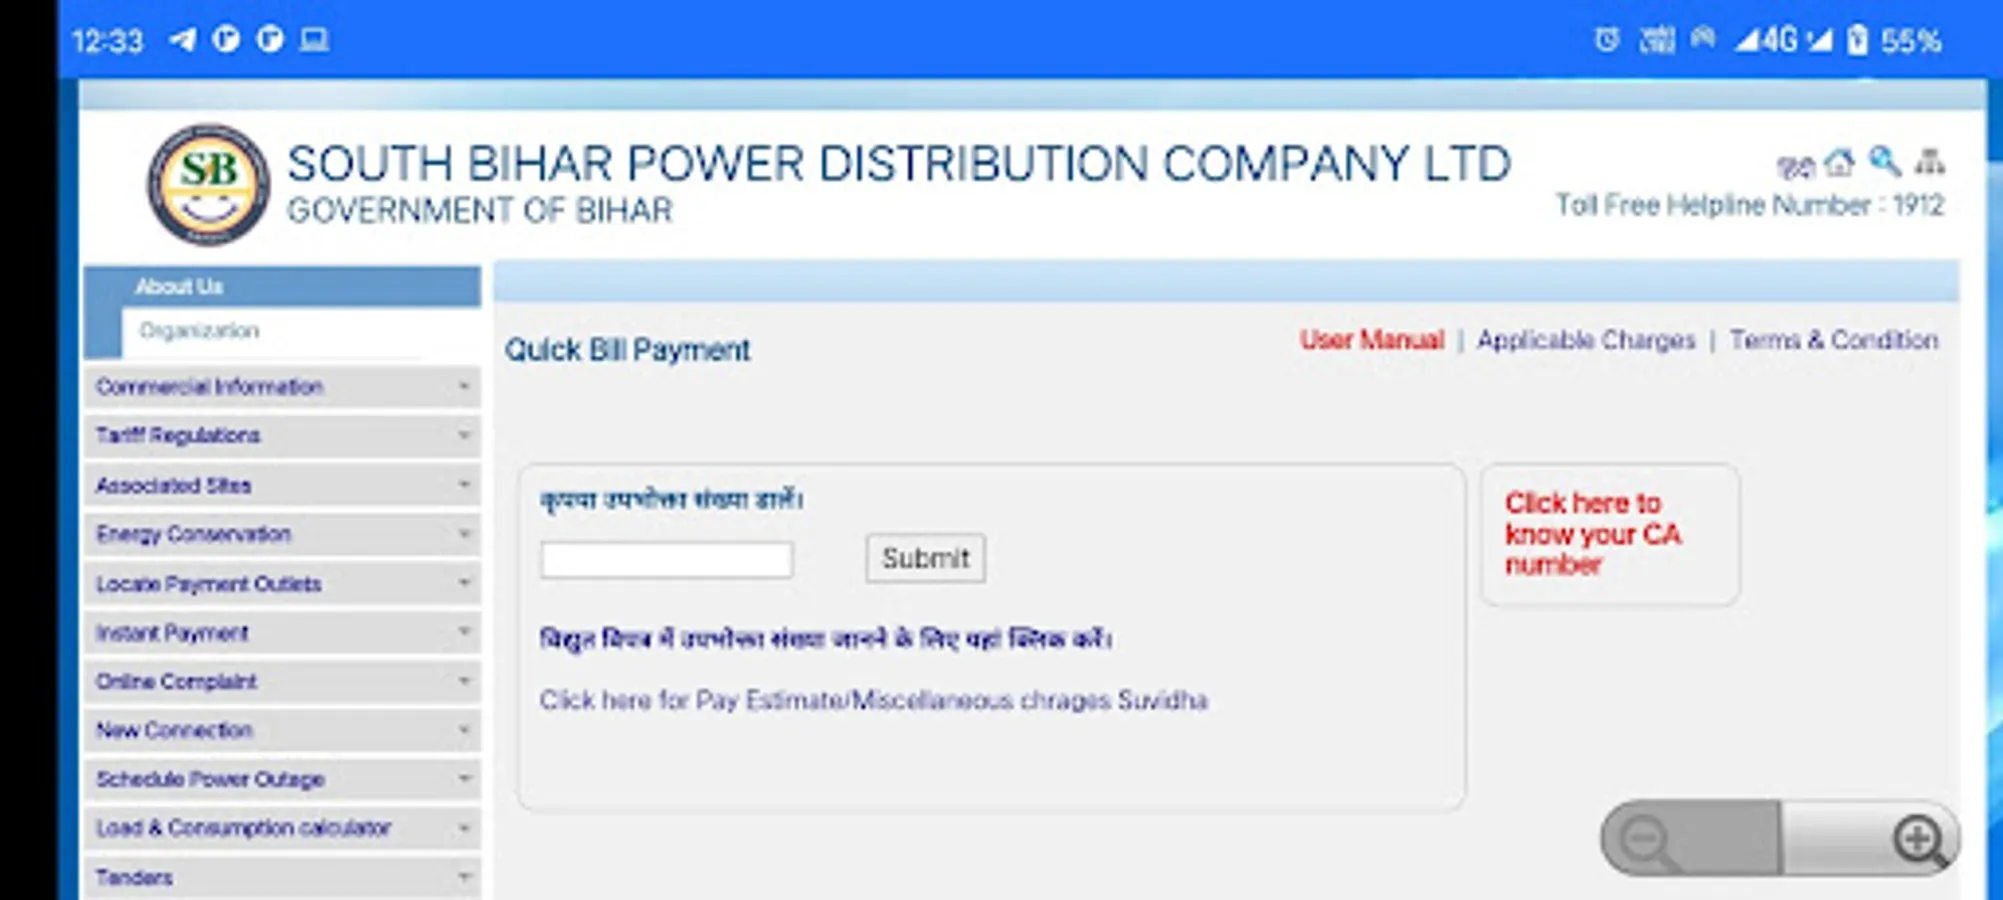Click the Toll Free Helpline Number 1912 text

(x=1749, y=205)
